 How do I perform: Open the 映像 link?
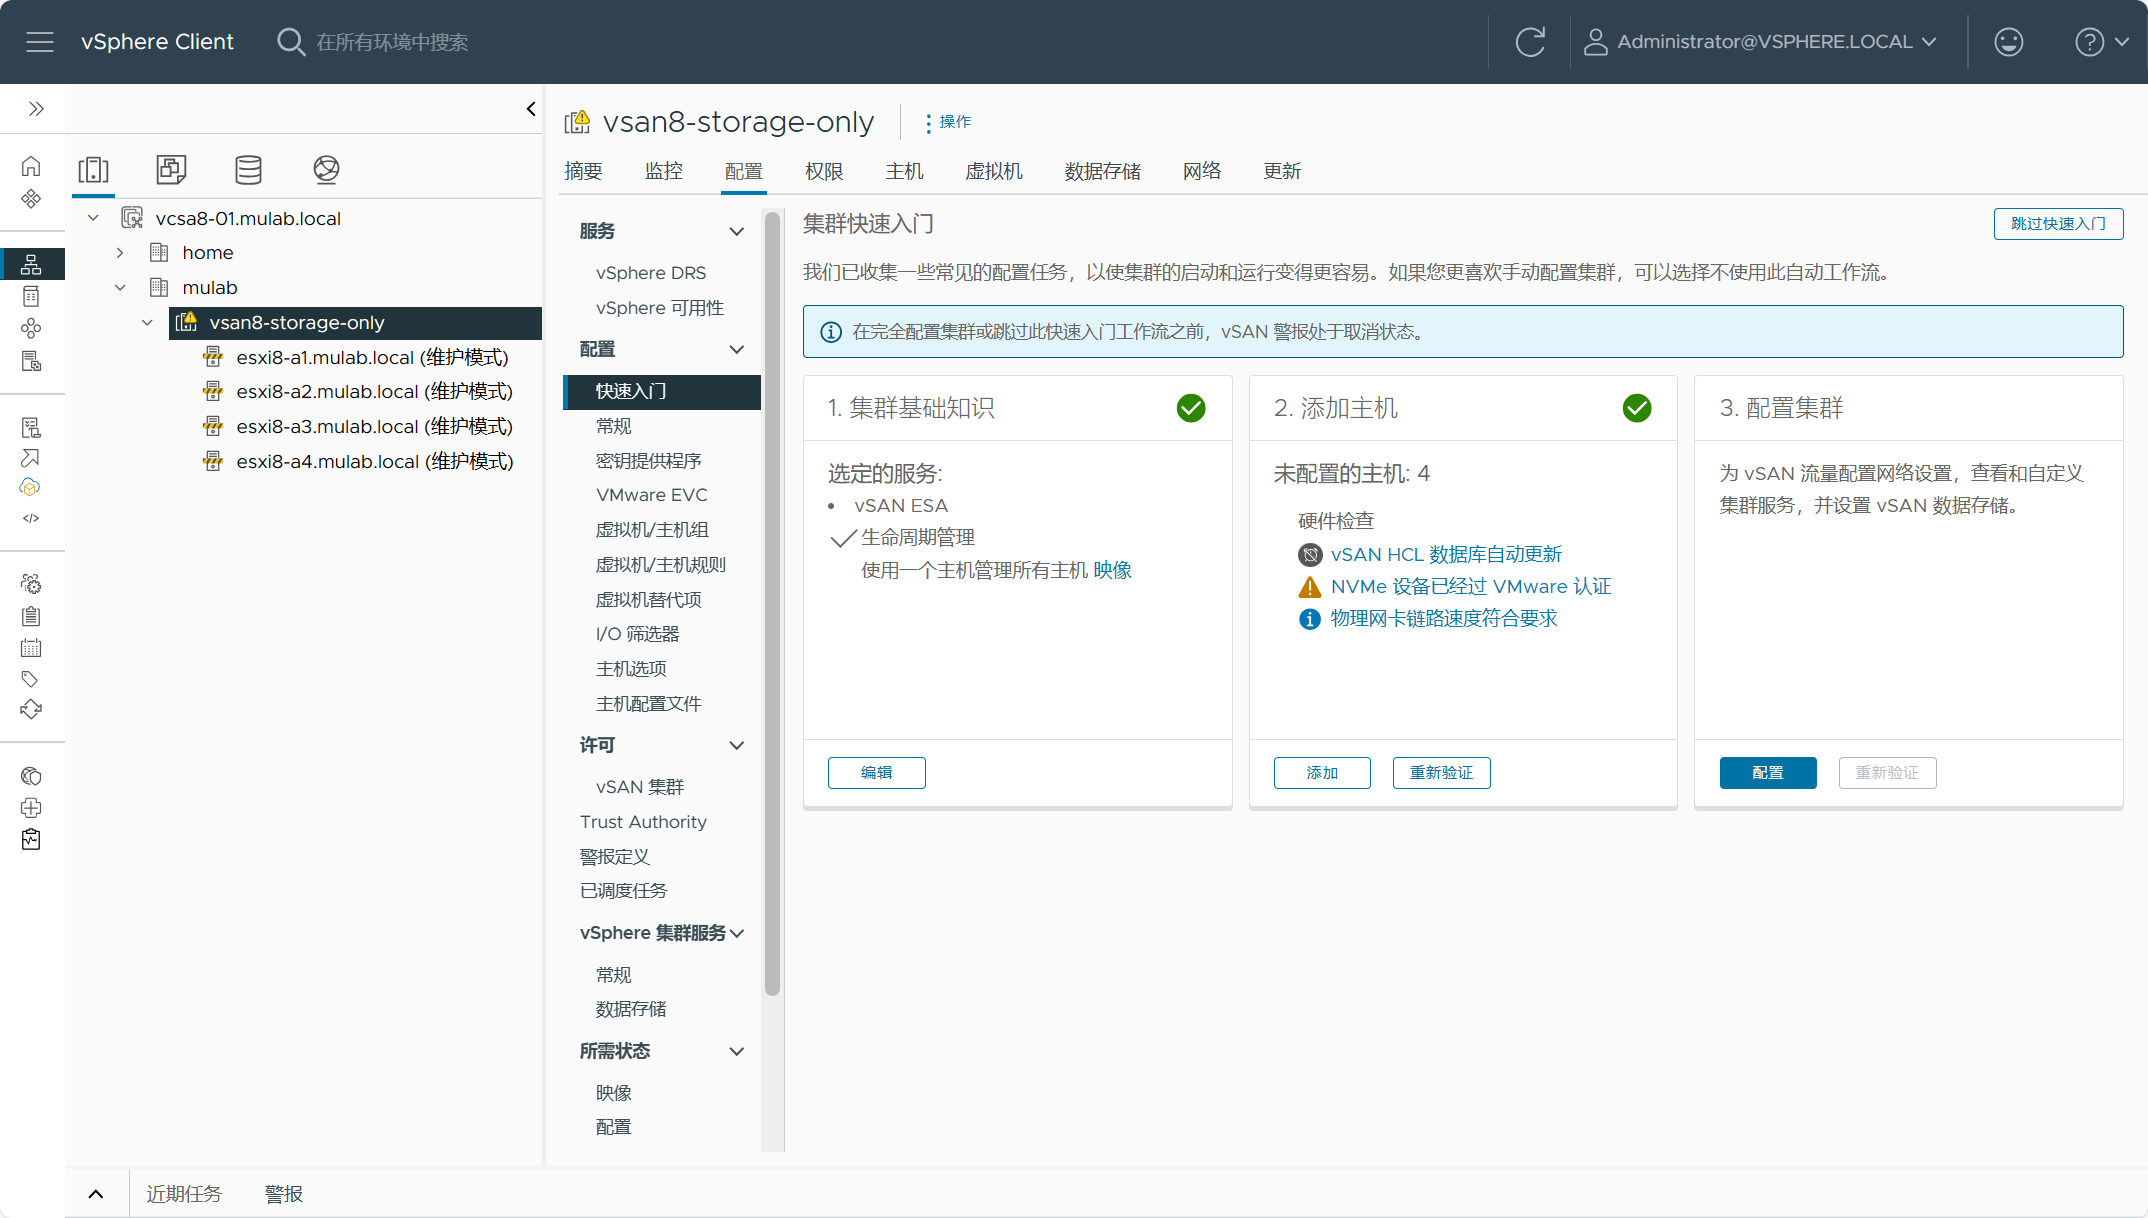click(1112, 570)
